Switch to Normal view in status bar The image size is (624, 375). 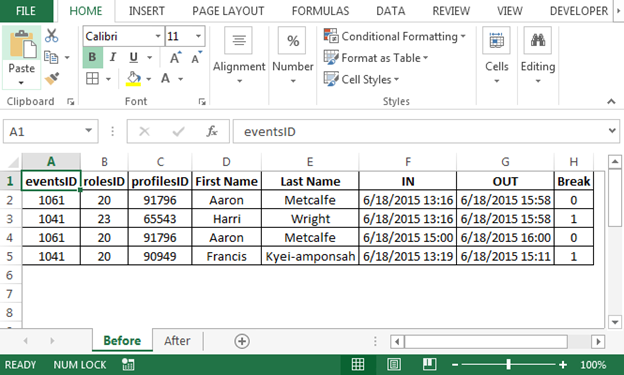(357, 364)
